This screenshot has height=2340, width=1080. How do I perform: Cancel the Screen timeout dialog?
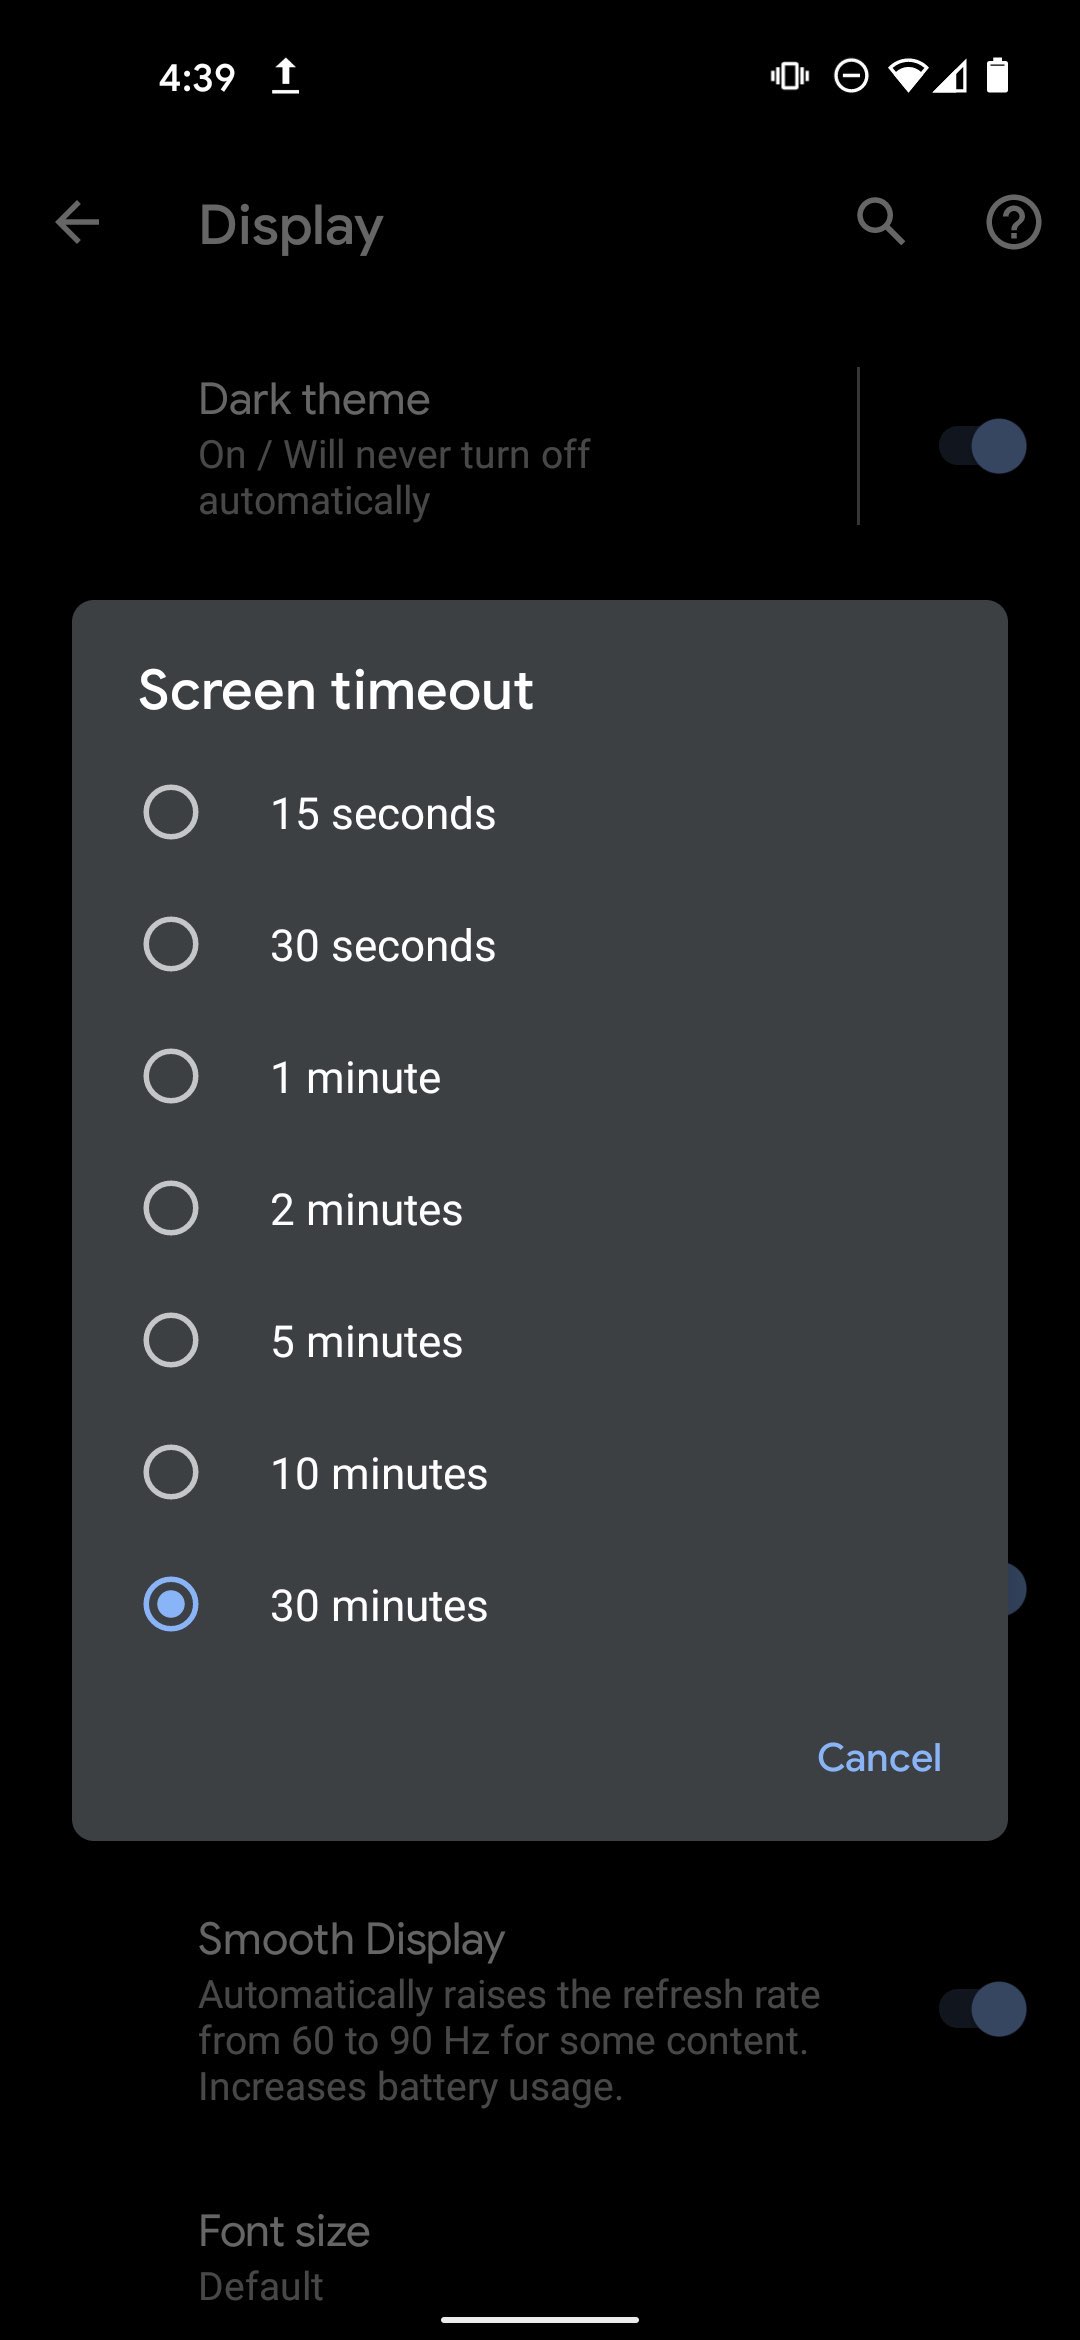click(878, 1757)
